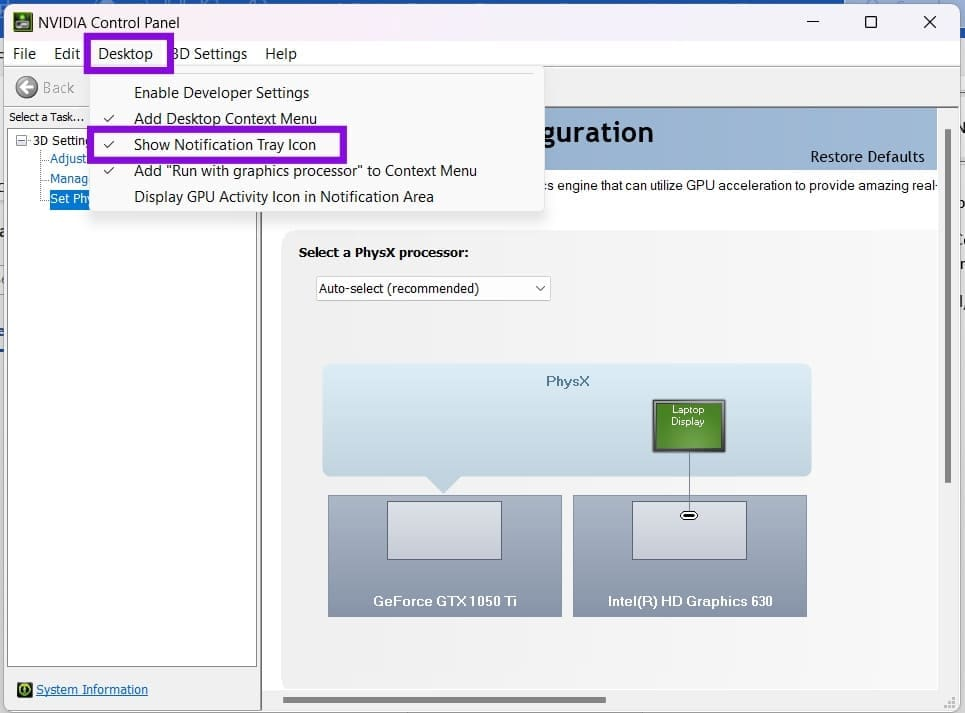This screenshot has width=965, height=713.
Task: Select Enable Developer Settings
Action: (316, 93)
